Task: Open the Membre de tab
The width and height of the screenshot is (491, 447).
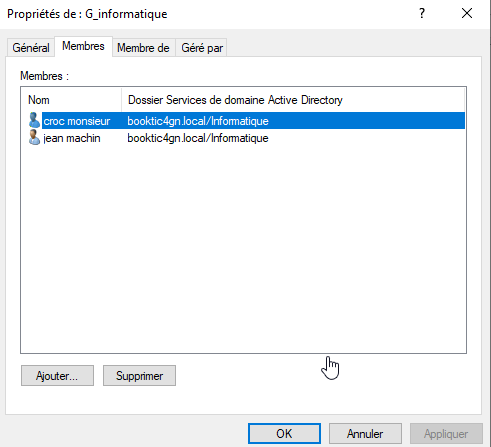Action: point(143,48)
